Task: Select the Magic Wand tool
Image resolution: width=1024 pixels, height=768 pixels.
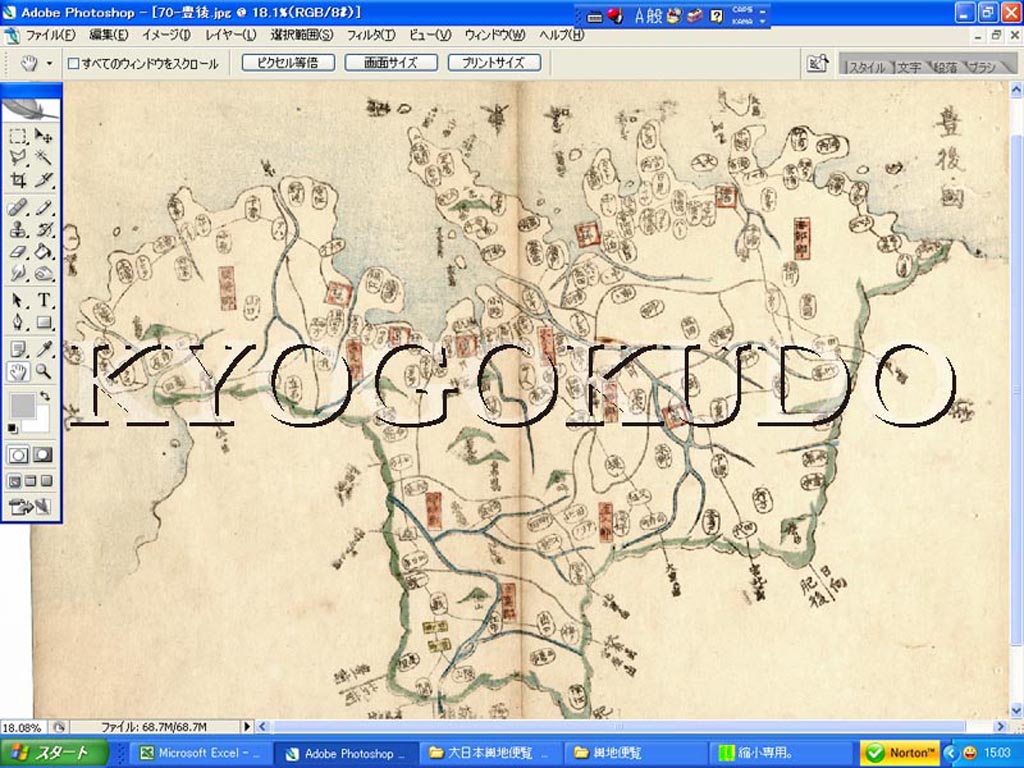Action: pyautogui.click(x=43, y=157)
